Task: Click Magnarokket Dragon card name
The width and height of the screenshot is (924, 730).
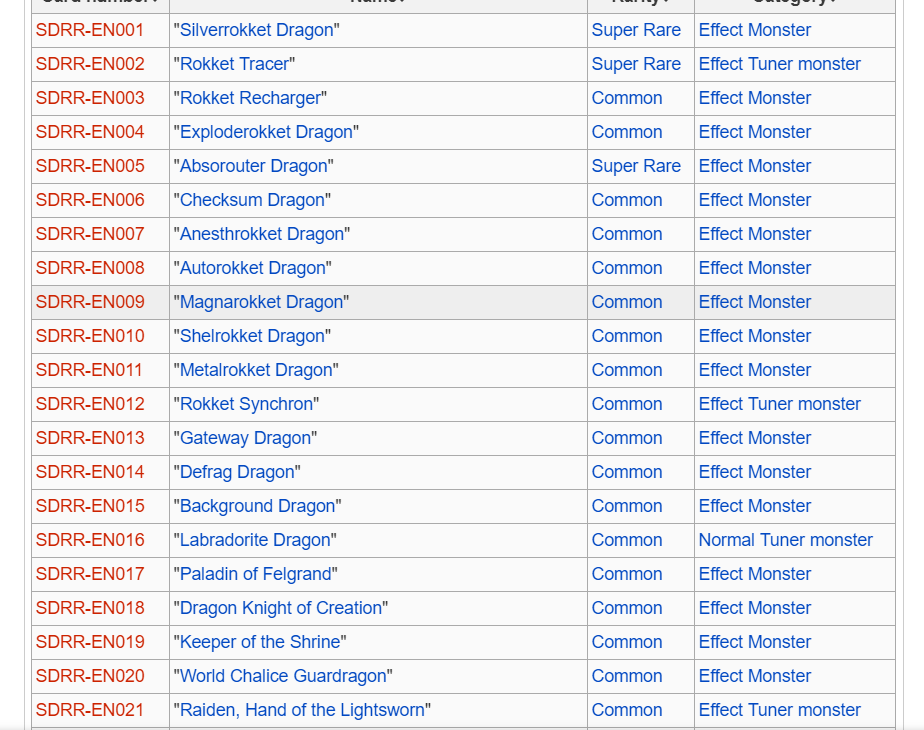Action: coord(261,302)
